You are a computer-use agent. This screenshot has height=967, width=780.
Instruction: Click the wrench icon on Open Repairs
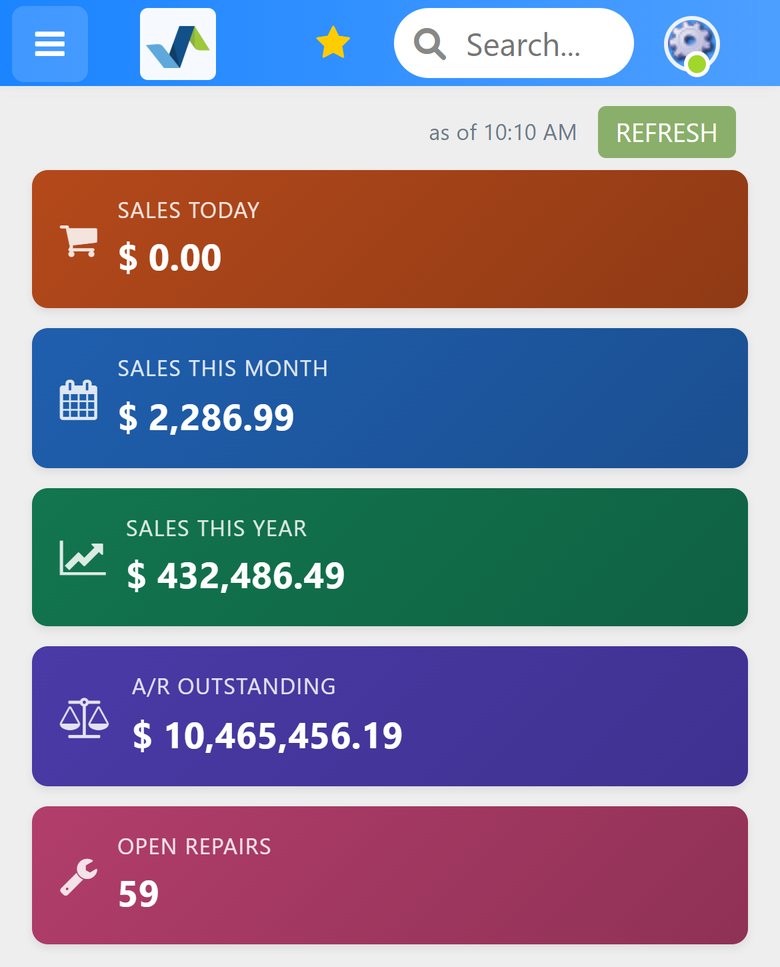coord(78,876)
